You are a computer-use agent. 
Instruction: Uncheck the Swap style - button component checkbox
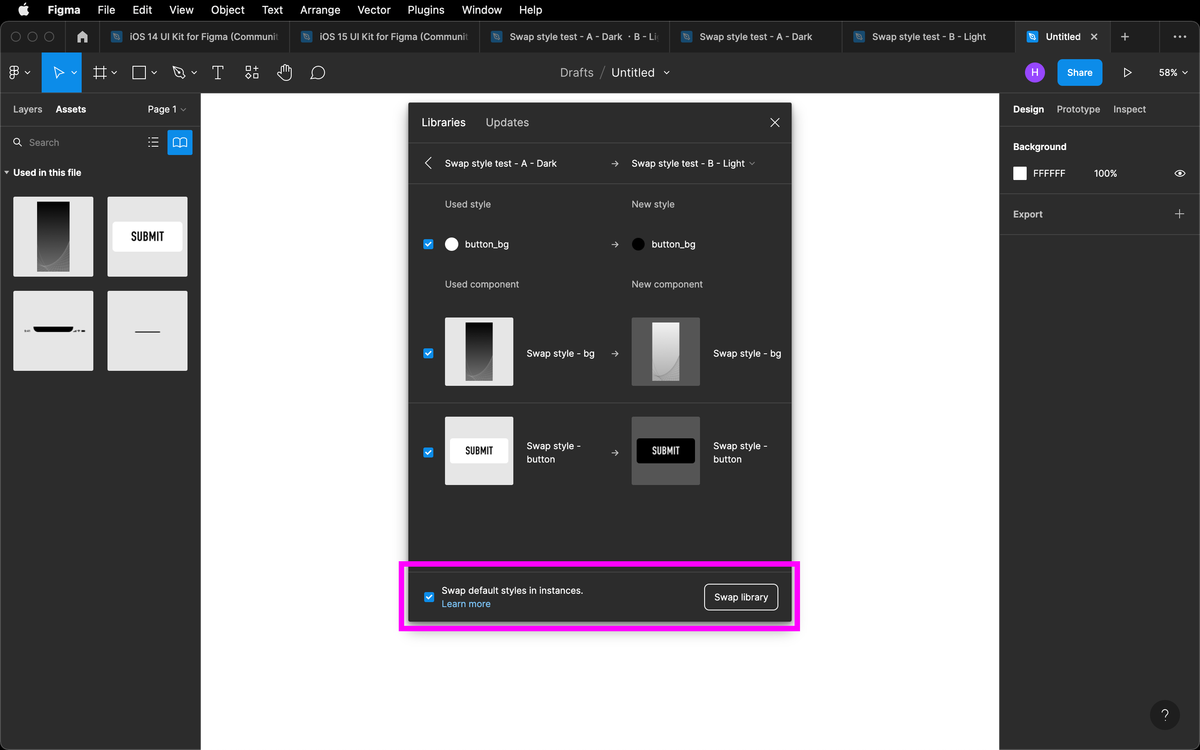[429, 452]
